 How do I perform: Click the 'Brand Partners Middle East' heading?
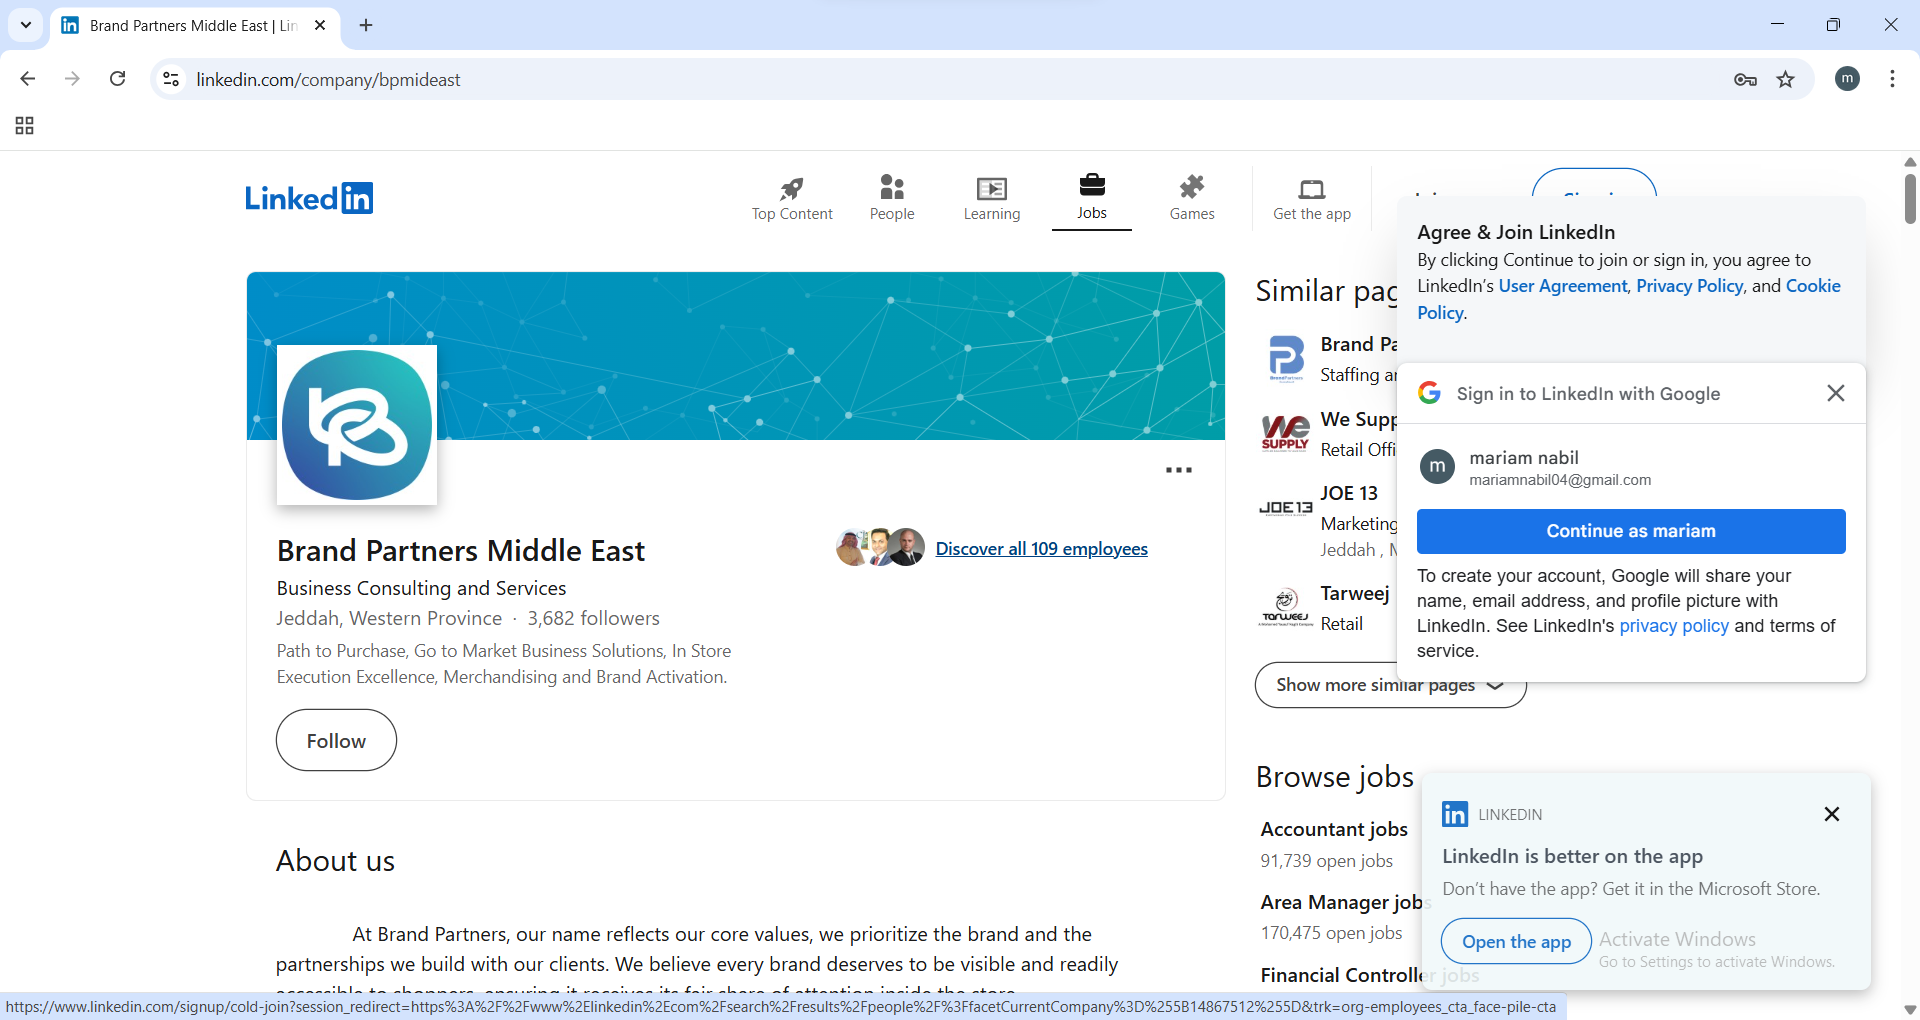point(461,551)
